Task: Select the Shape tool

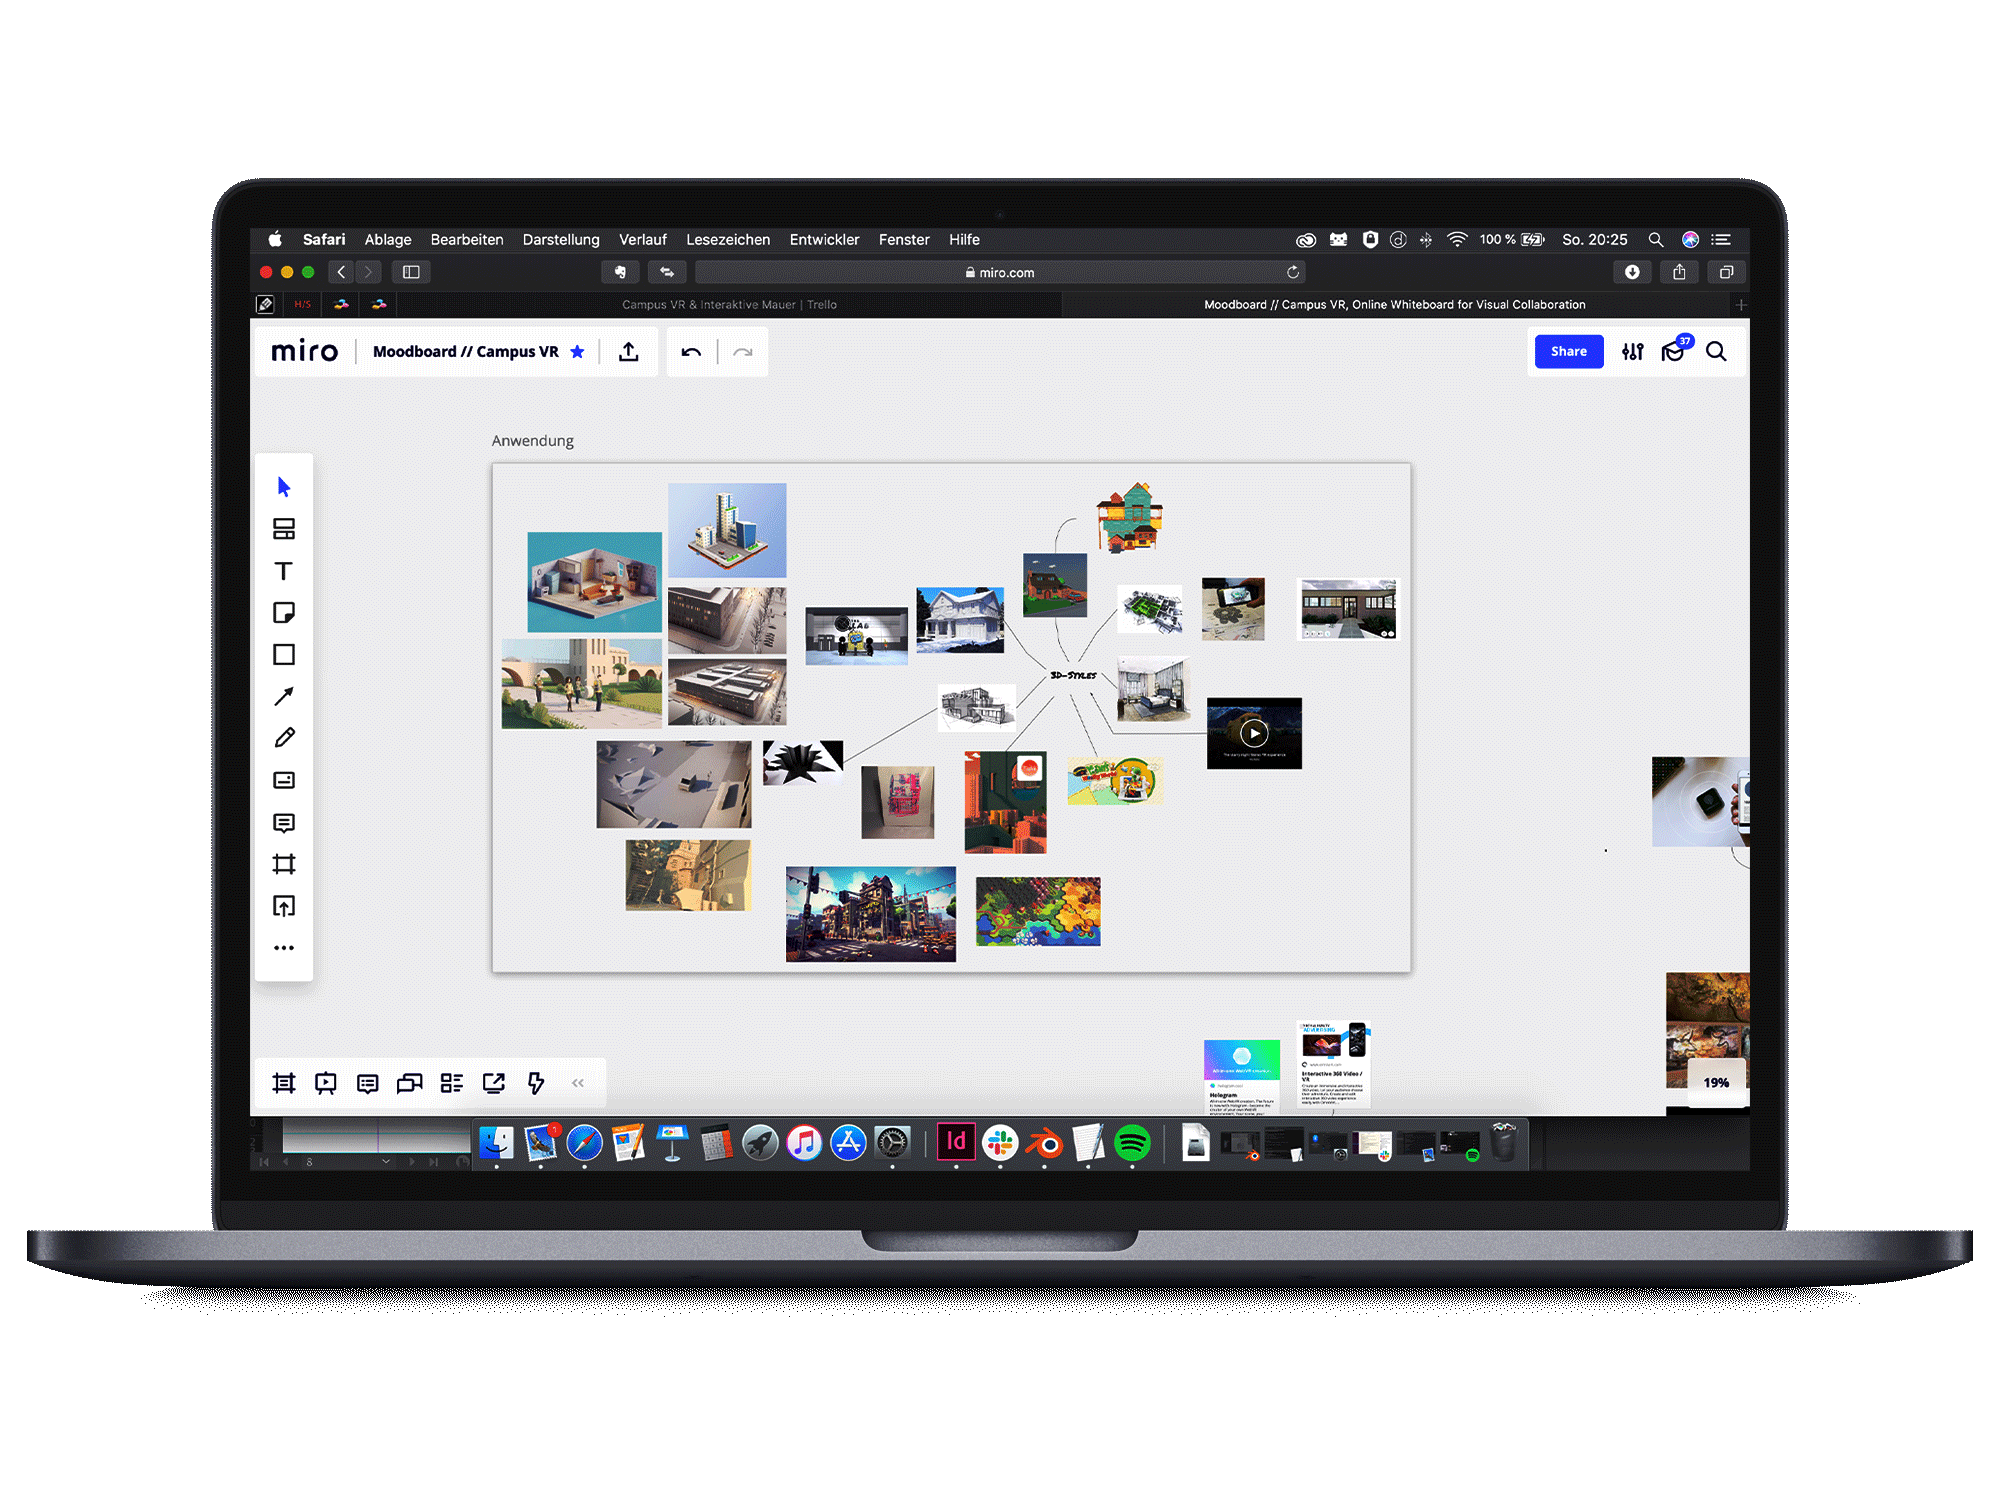Action: tap(284, 654)
